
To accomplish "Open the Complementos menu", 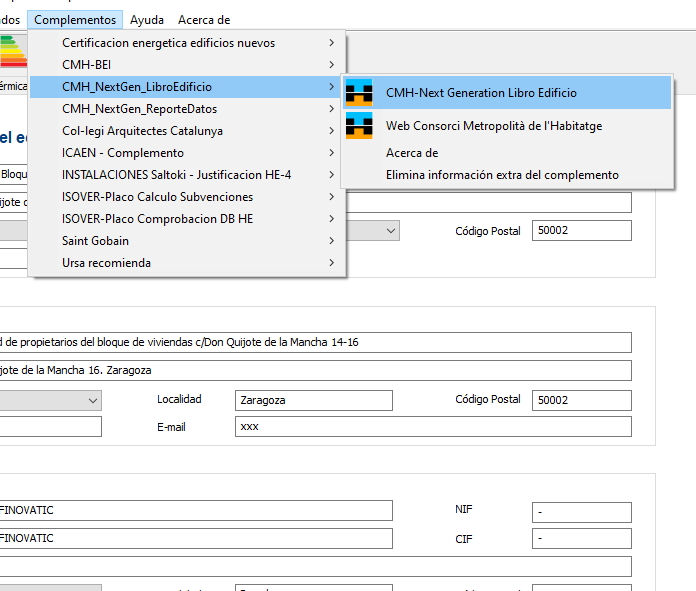I will (76, 19).
